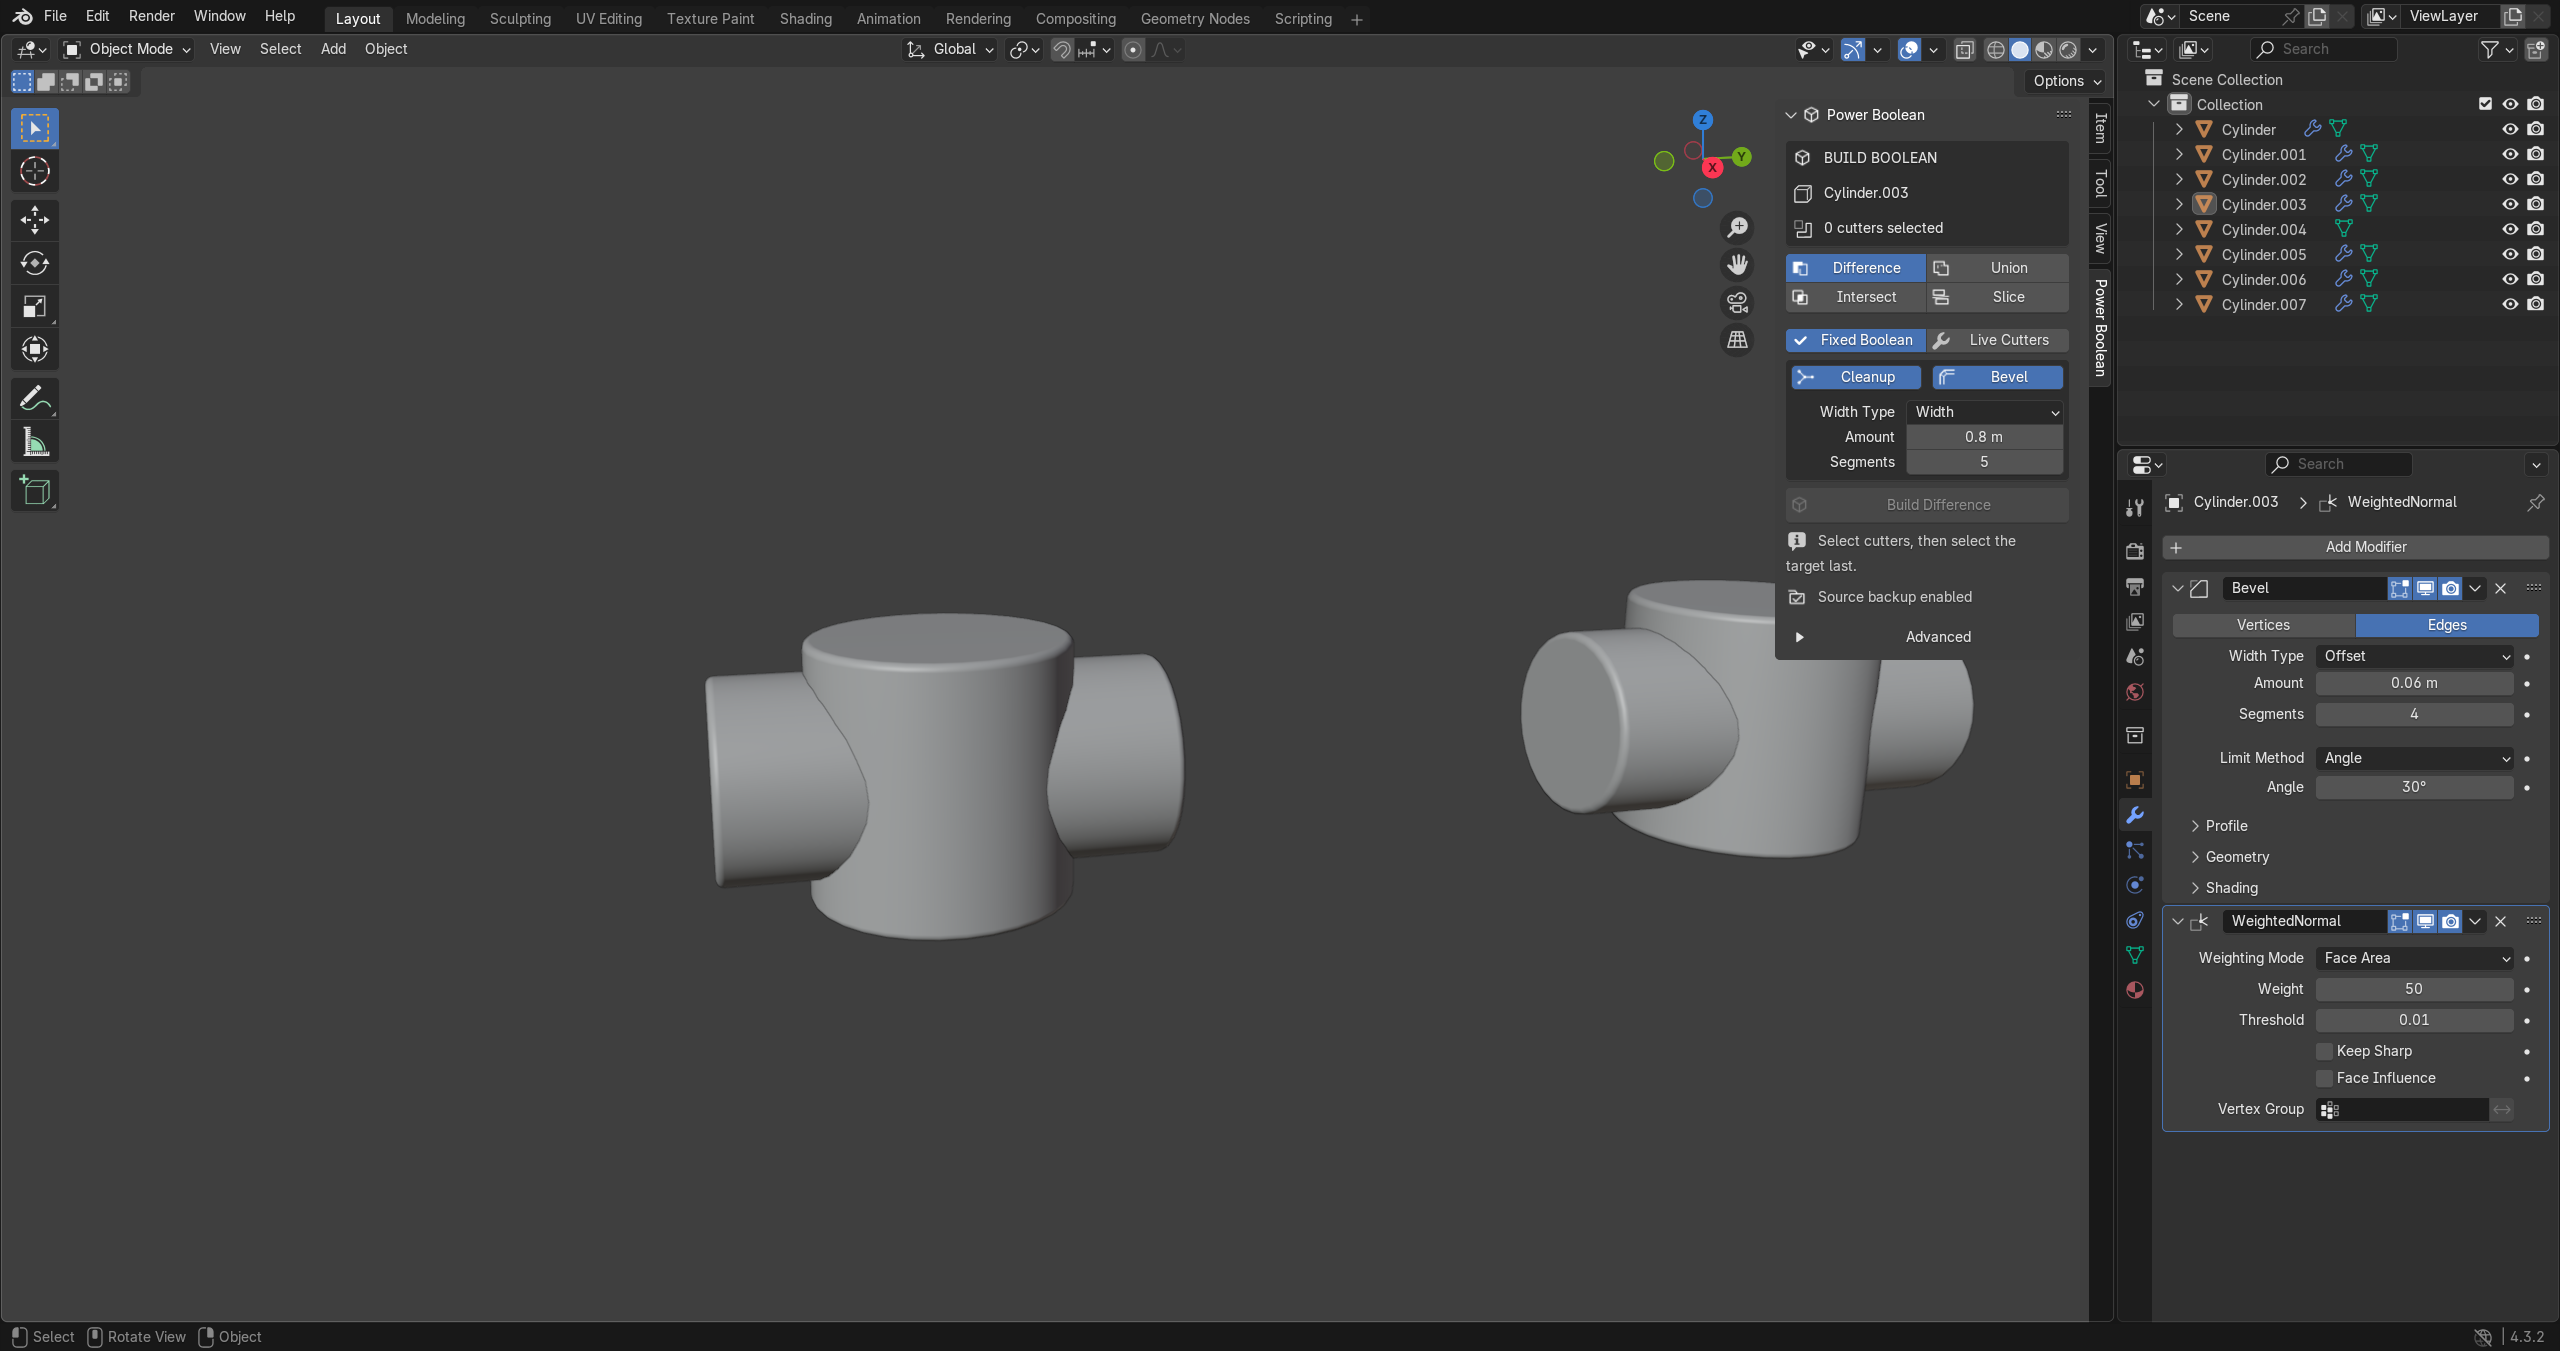
Task: Open the Item sidebar tab
Action: [x=2100, y=128]
